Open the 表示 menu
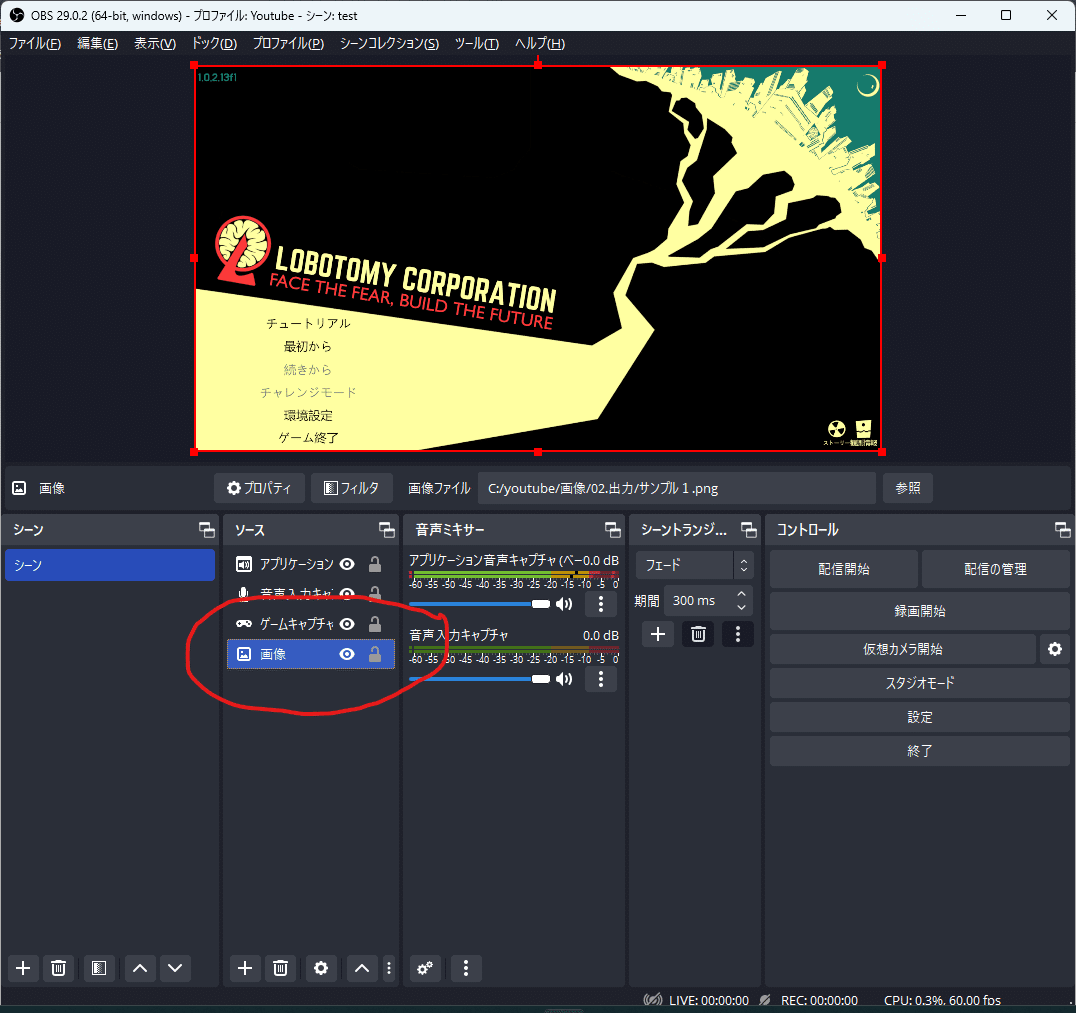 [154, 44]
